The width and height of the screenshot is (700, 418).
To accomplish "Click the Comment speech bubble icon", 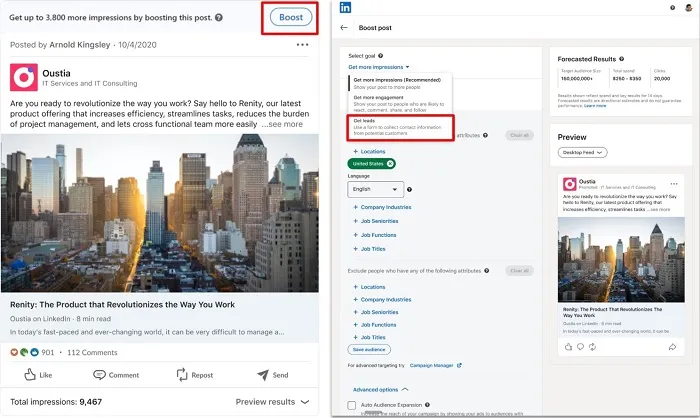I will pyautogui.click(x=100, y=375).
